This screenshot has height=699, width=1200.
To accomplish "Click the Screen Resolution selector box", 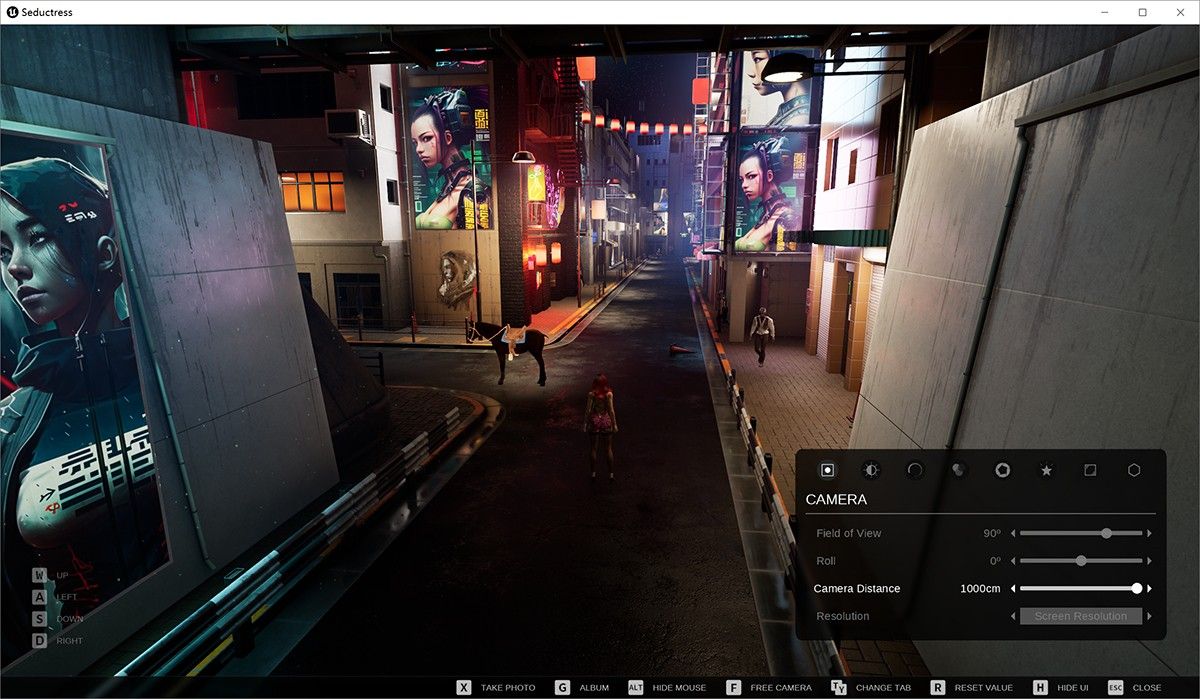I will pos(1080,616).
